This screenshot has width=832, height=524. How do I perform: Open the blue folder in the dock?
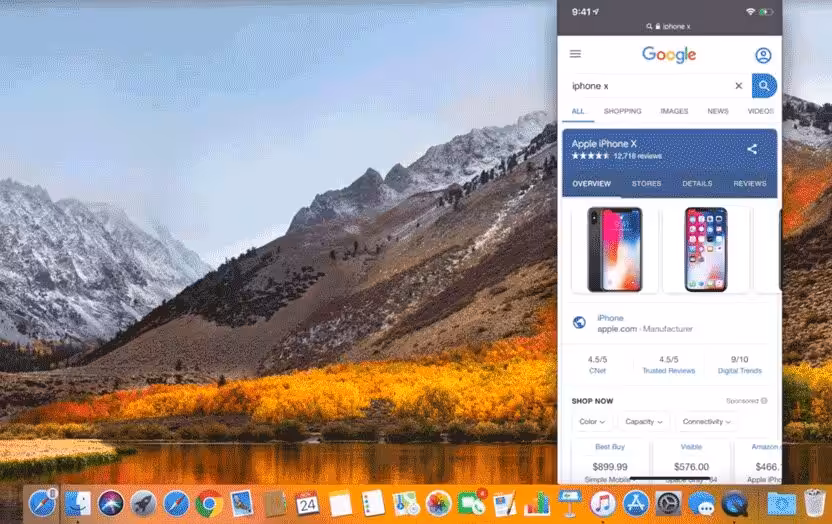(x=782, y=503)
